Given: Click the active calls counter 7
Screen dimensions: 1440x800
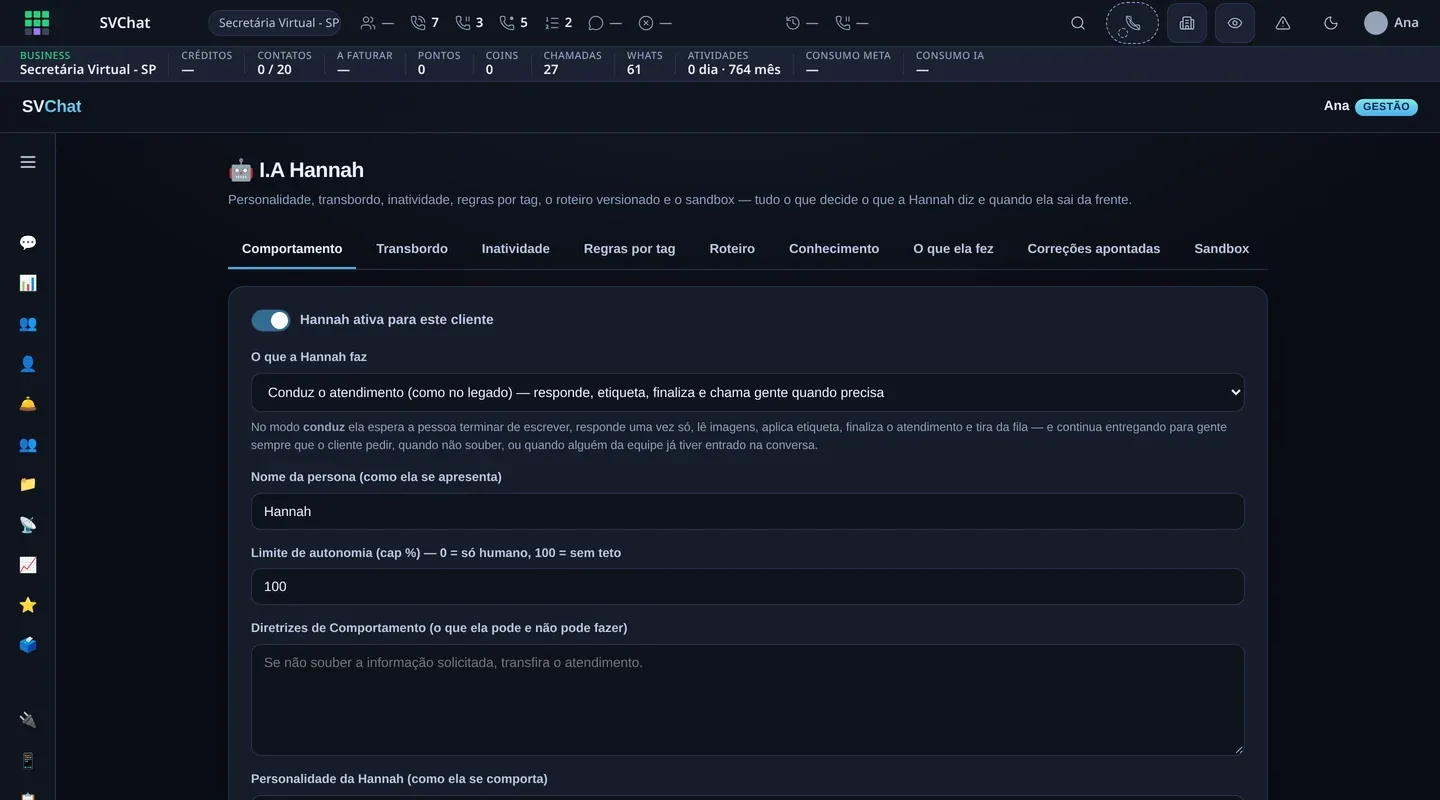Looking at the screenshot, I should (x=425, y=23).
